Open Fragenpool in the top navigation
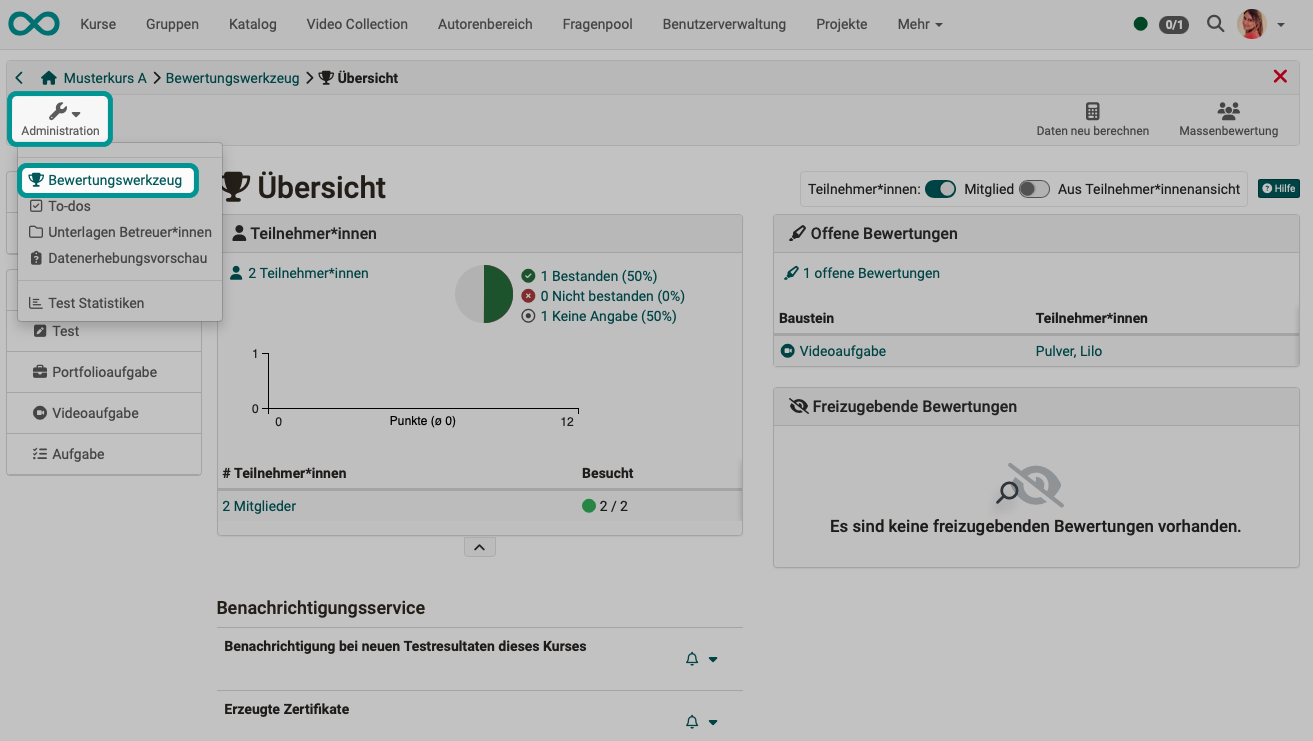The width and height of the screenshot is (1313, 741). click(596, 23)
